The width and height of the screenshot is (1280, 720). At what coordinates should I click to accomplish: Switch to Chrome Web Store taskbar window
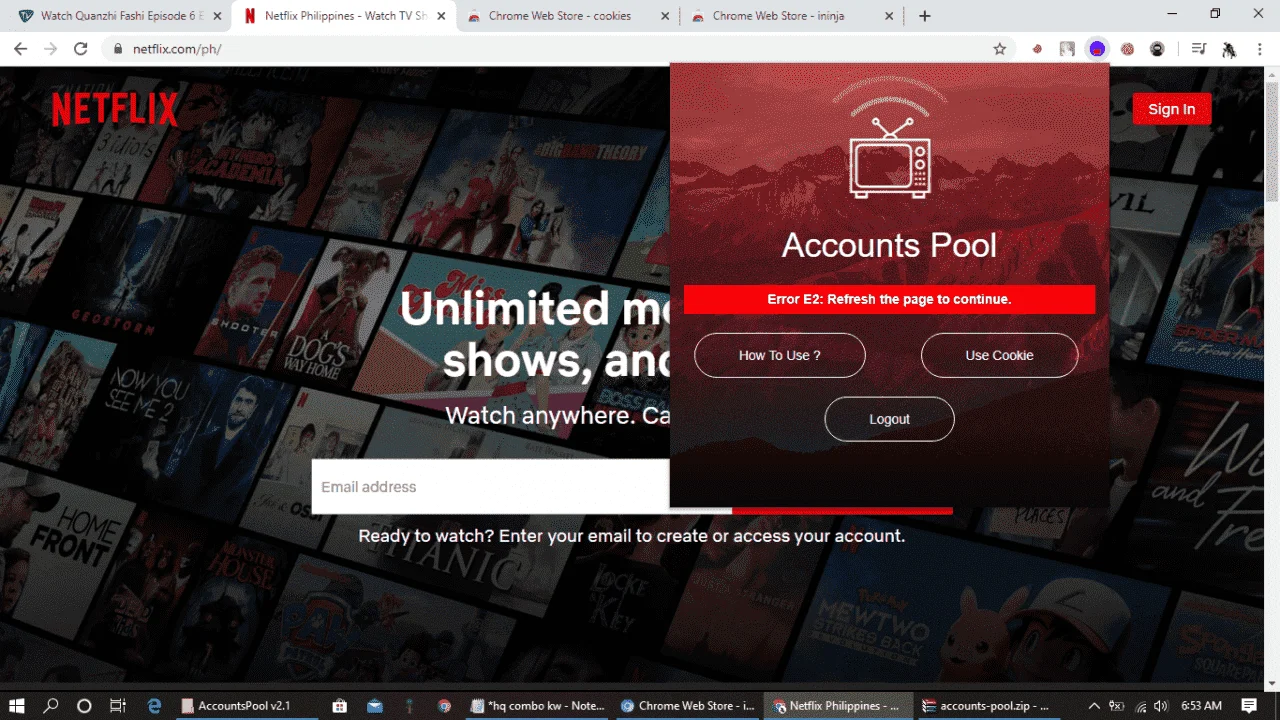(x=688, y=706)
